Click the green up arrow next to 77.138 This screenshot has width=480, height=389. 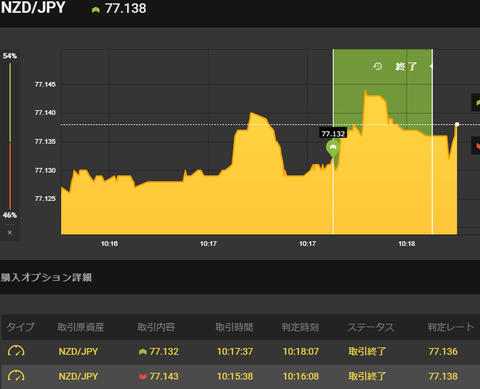[96, 10]
